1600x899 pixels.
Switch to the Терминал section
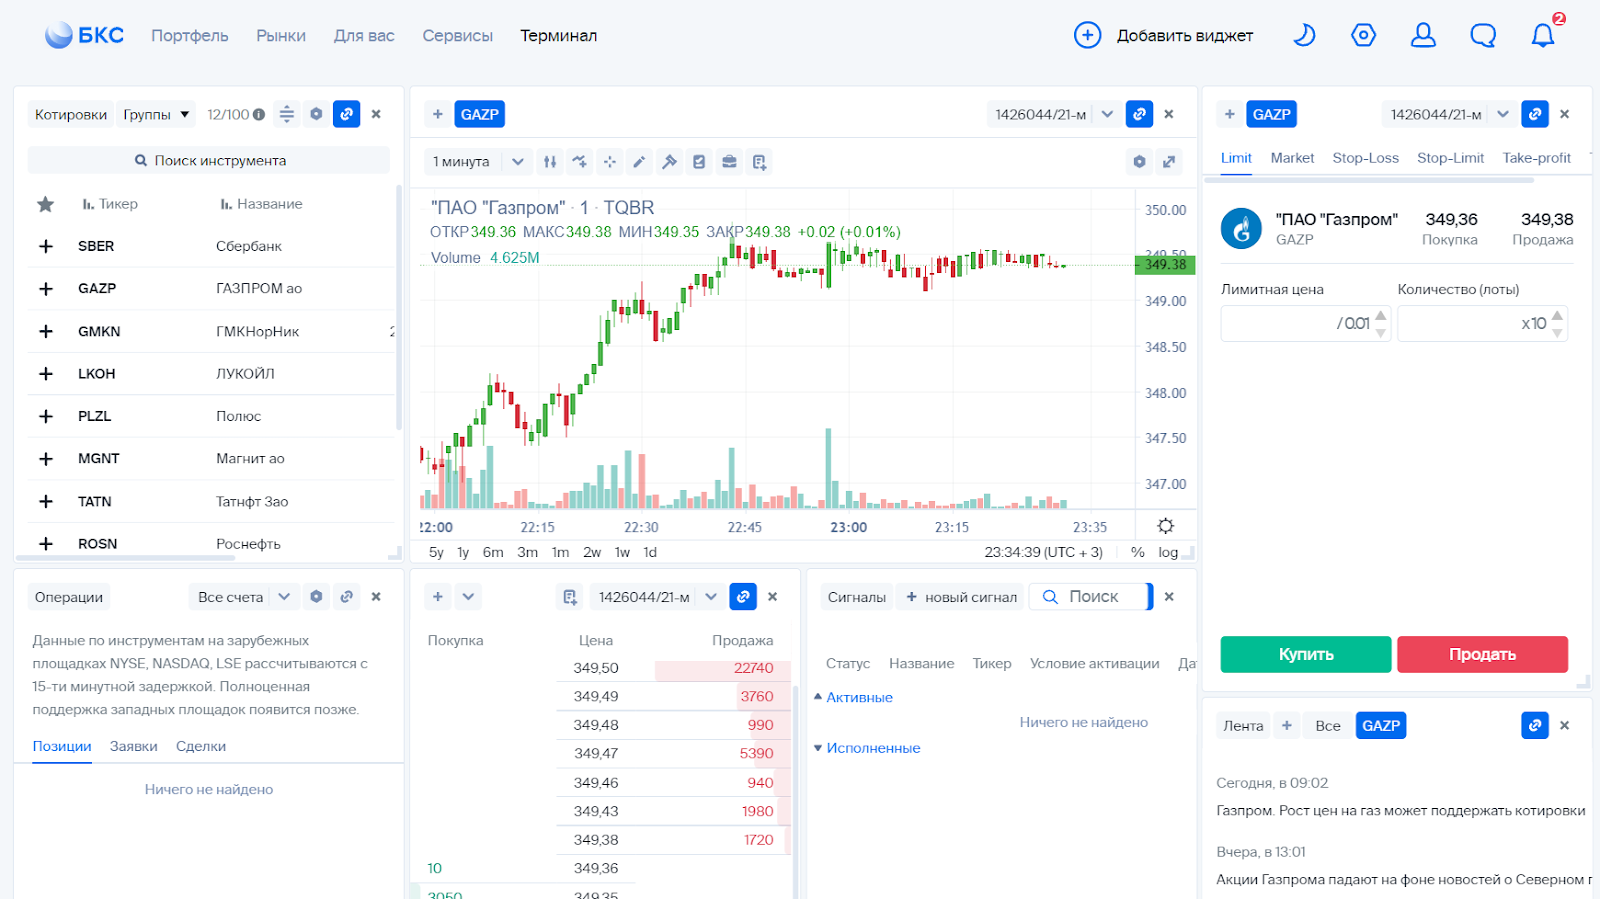558,35
